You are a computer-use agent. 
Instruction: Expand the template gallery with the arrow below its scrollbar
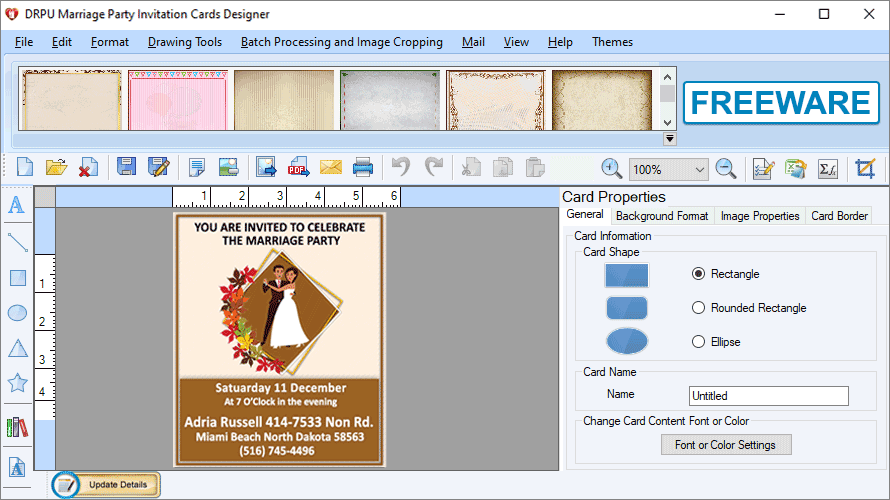point(670,138)
